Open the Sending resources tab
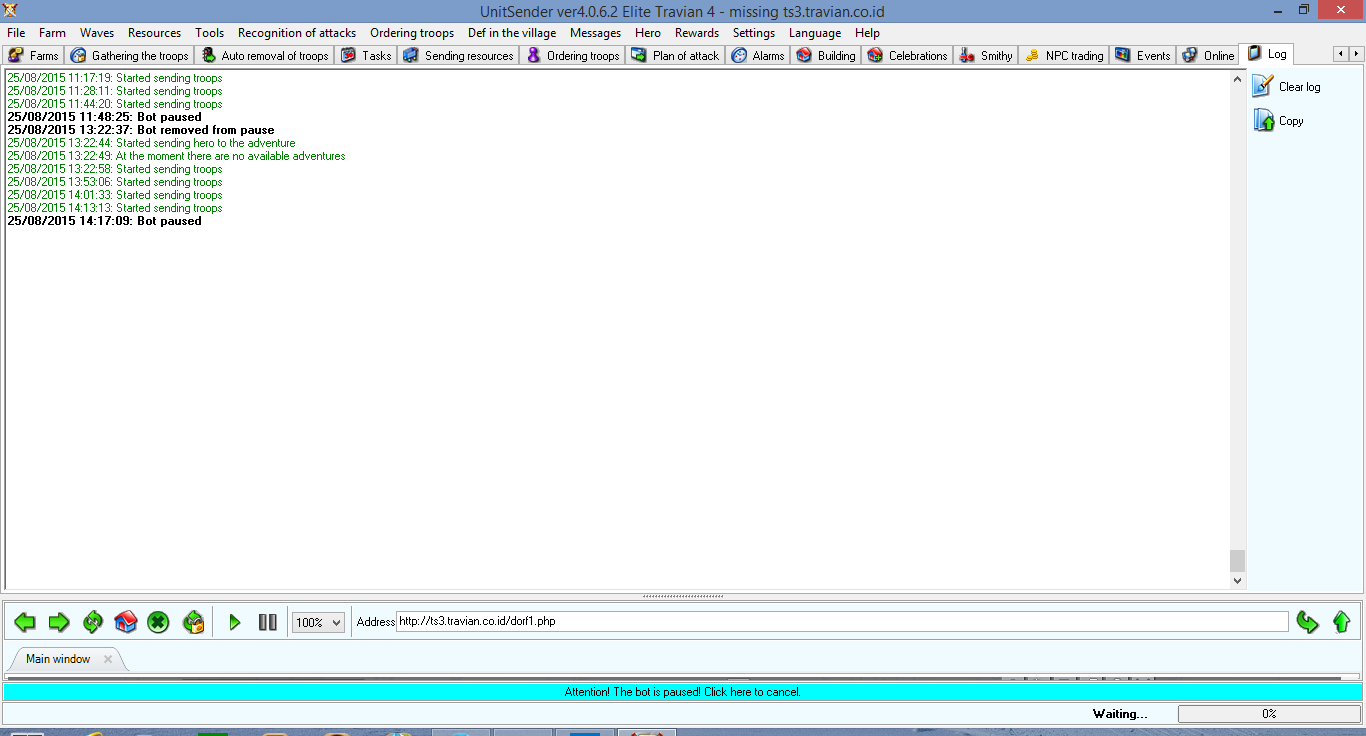 pyautogui.click(x=458, y=56)
